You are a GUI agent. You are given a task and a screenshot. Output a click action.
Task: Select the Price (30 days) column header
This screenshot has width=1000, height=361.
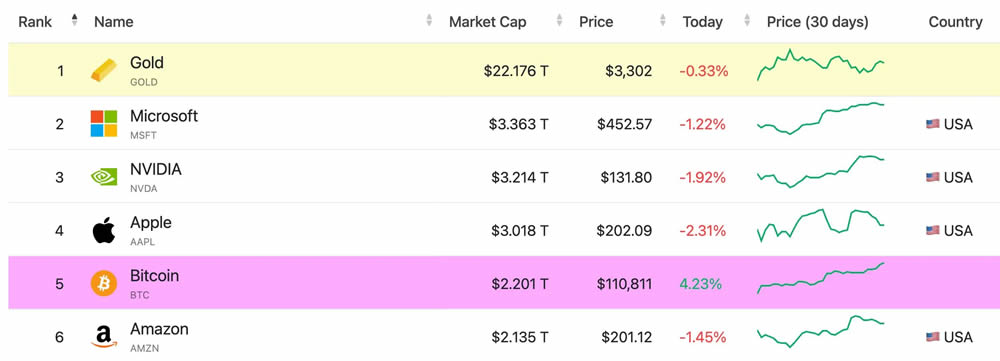tap(818, 22)
